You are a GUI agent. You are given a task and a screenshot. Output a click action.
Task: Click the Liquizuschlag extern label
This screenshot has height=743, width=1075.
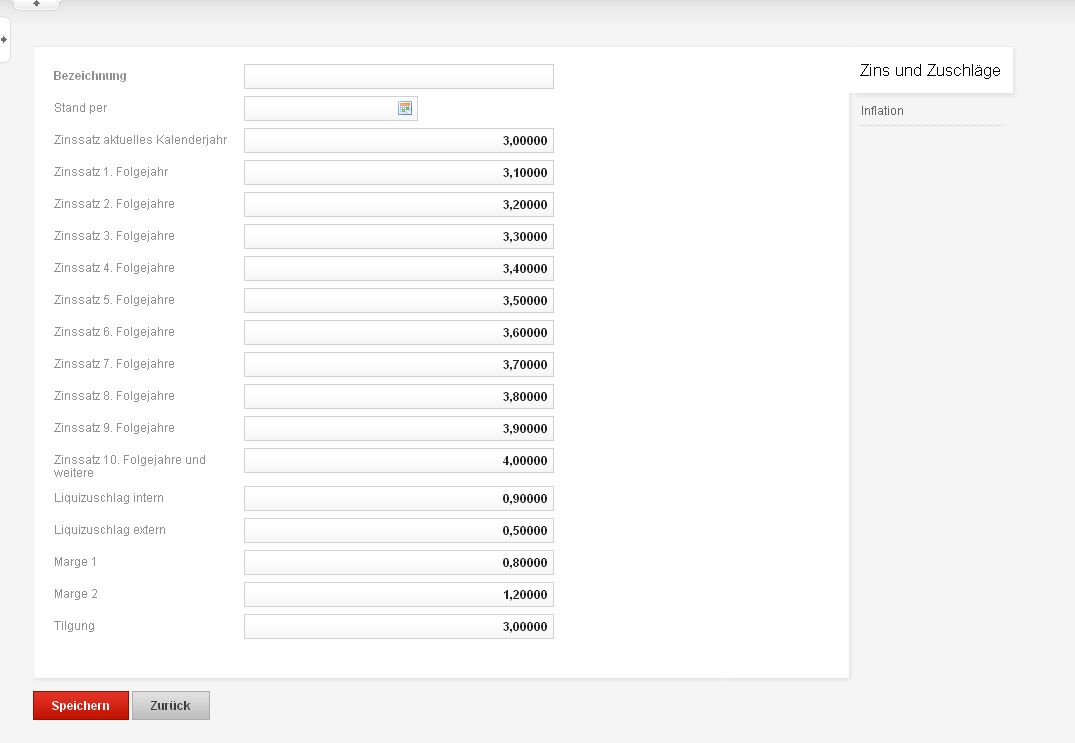click(110, 530)
